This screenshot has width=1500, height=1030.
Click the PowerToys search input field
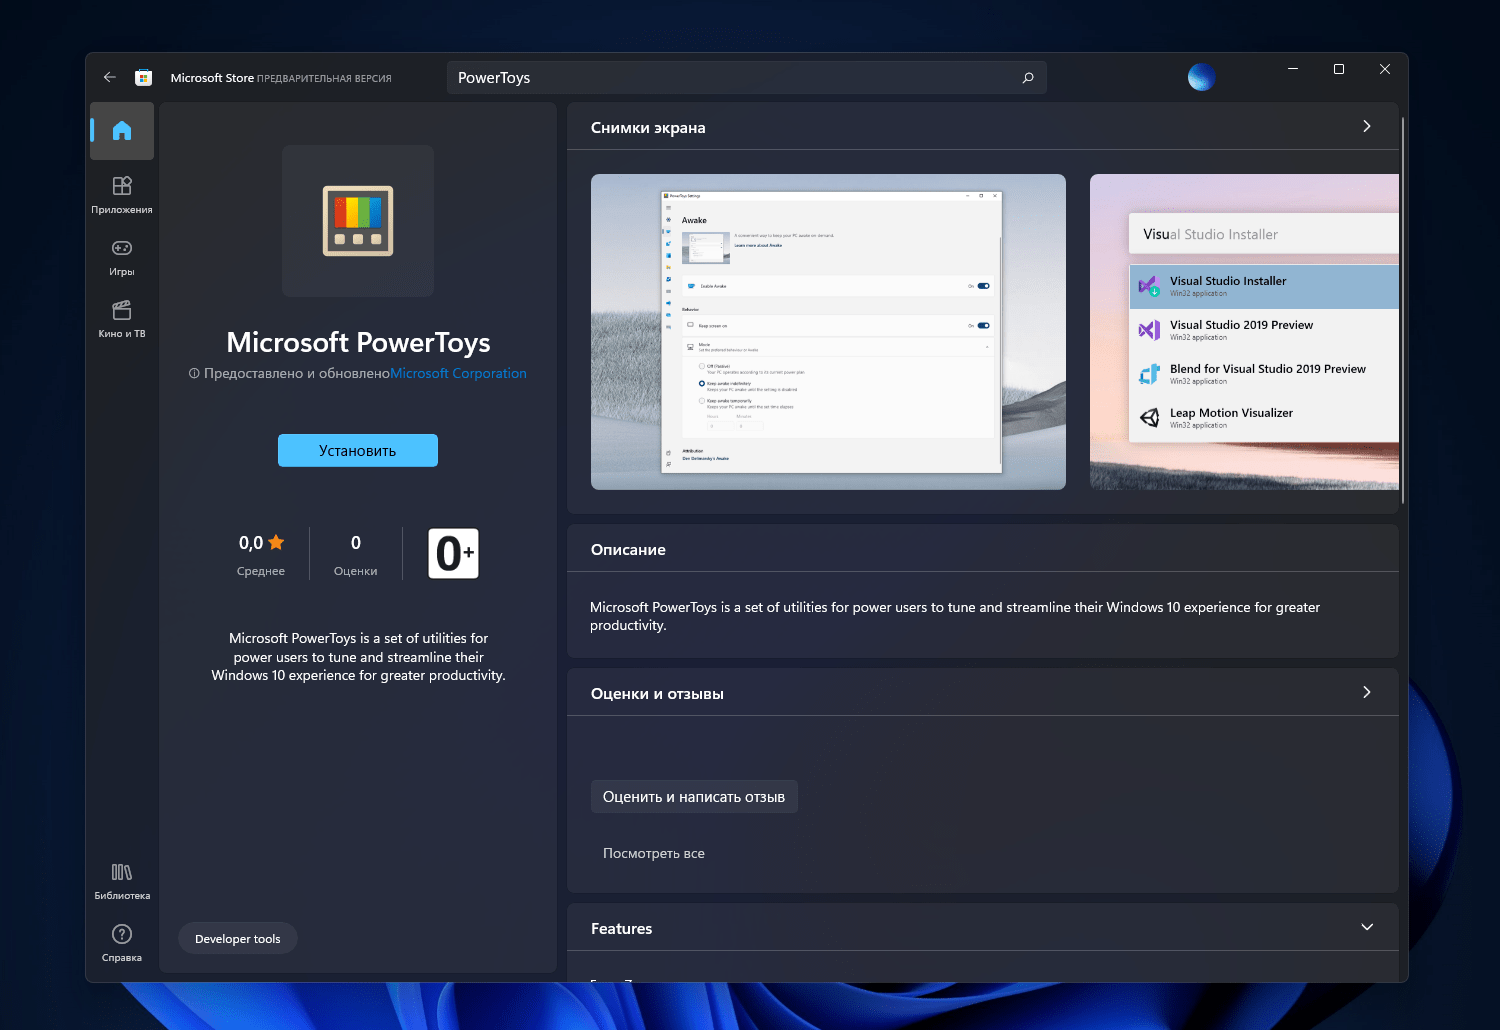click(730, 78)
